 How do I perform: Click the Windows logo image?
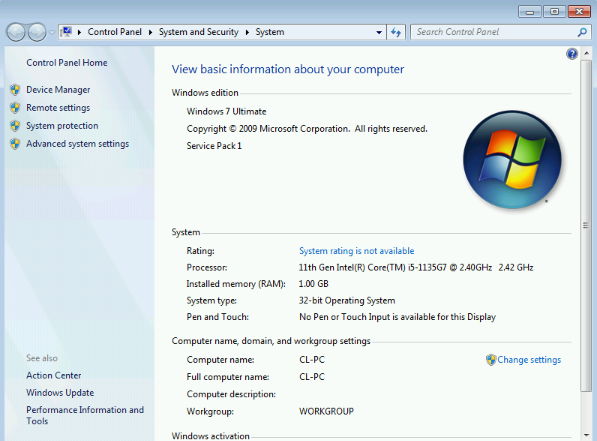point(512,160)
